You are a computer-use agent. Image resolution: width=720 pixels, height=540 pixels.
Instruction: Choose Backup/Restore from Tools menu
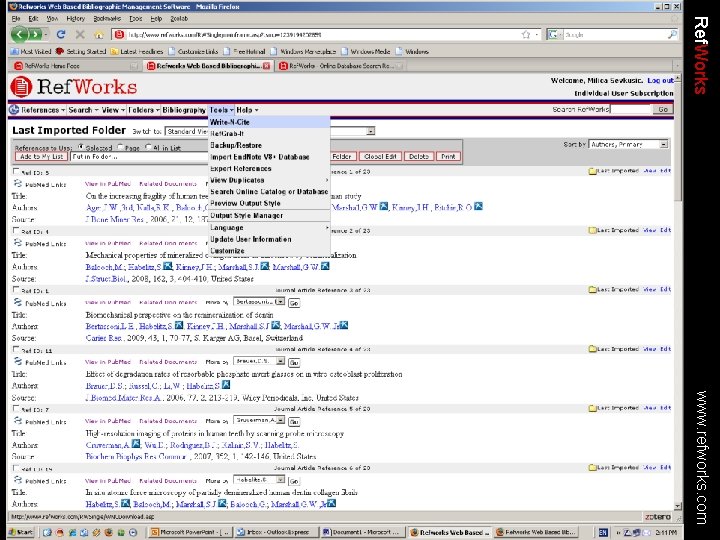pyautogui.click(x=269, y=145)
